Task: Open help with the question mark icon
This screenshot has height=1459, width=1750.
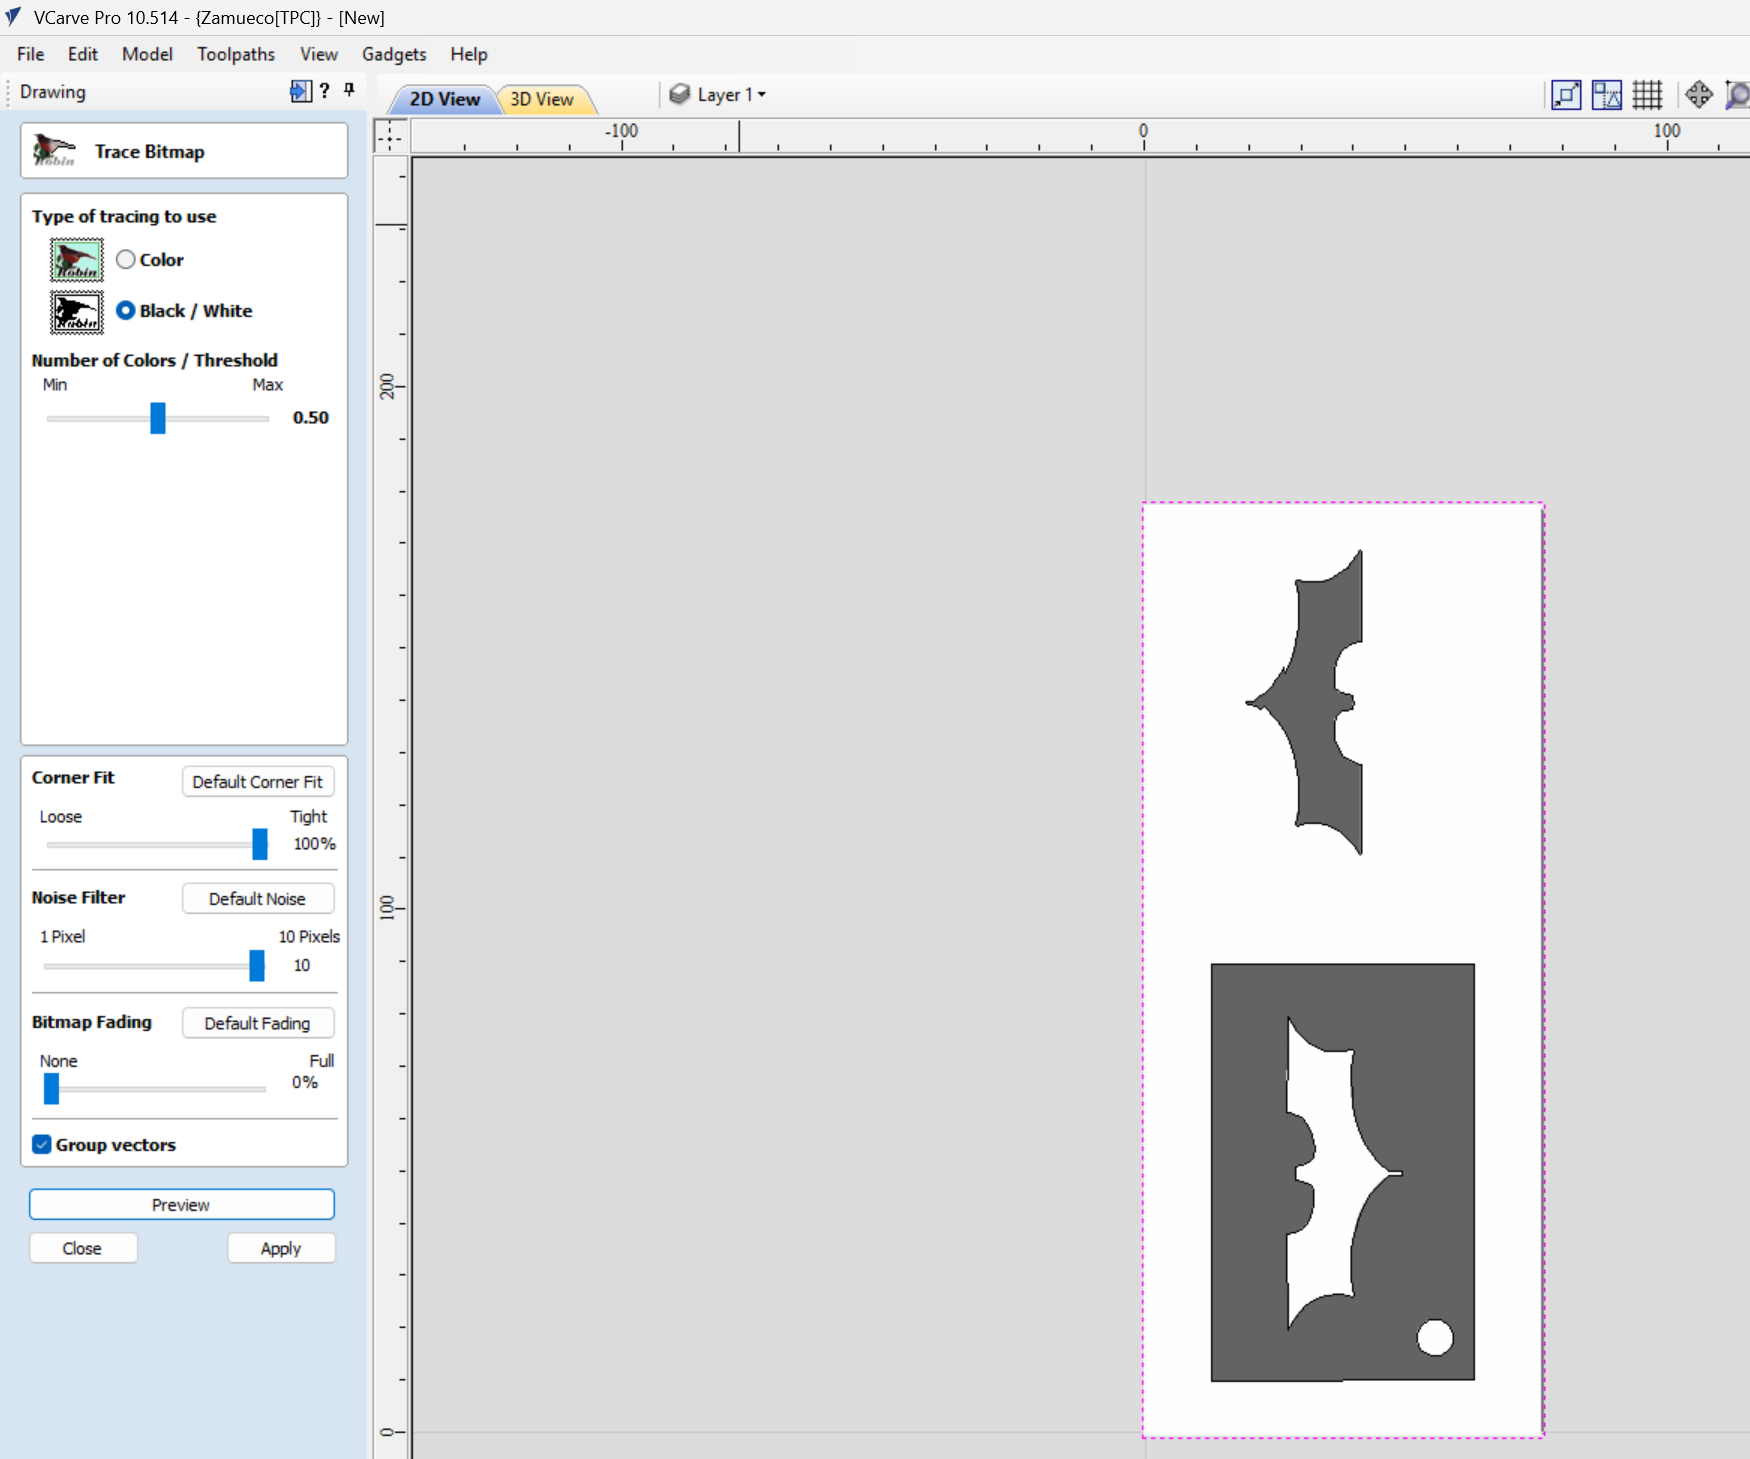Action: (324, 92)
